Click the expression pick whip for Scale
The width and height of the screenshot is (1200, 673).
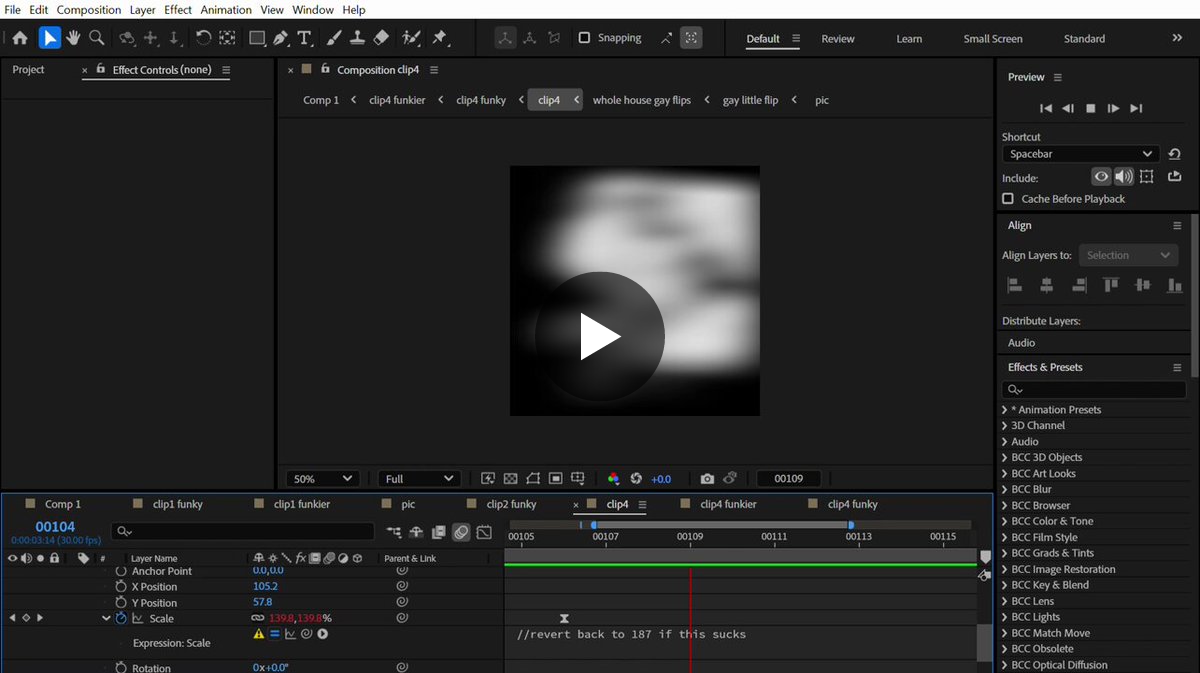coord(307,634)
